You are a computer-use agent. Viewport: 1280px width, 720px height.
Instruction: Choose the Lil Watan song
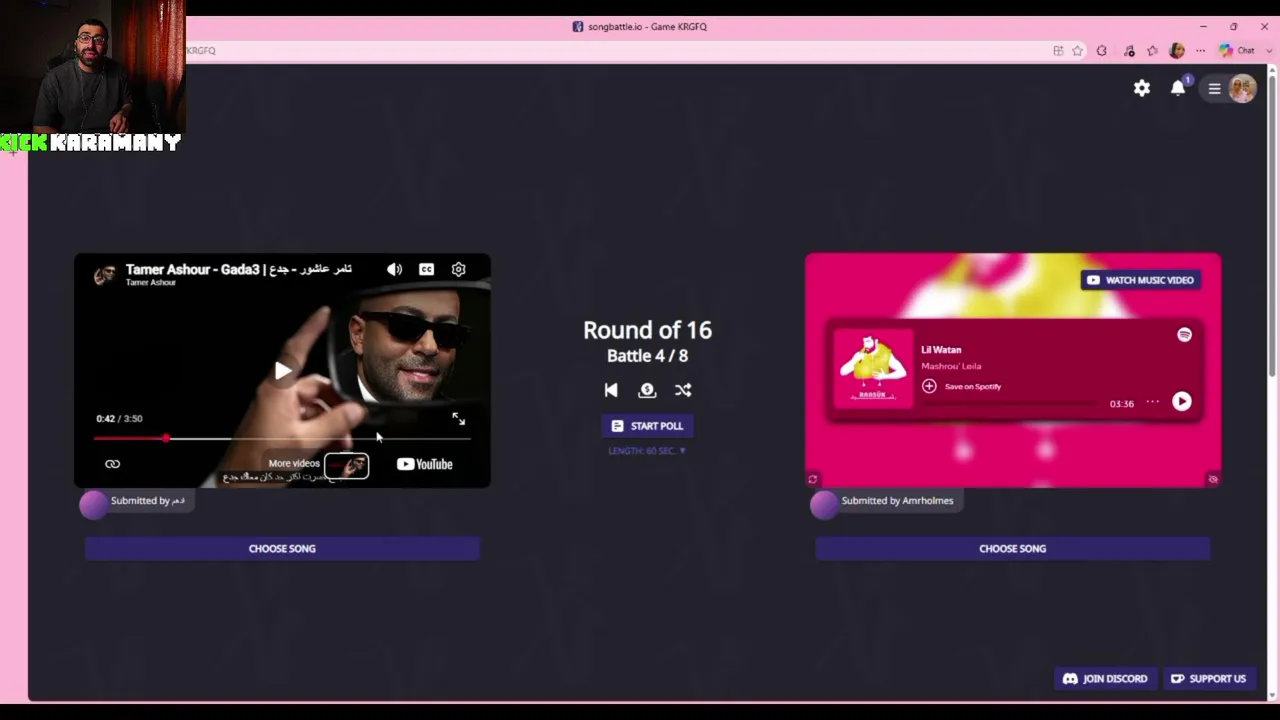point(1012,548)
